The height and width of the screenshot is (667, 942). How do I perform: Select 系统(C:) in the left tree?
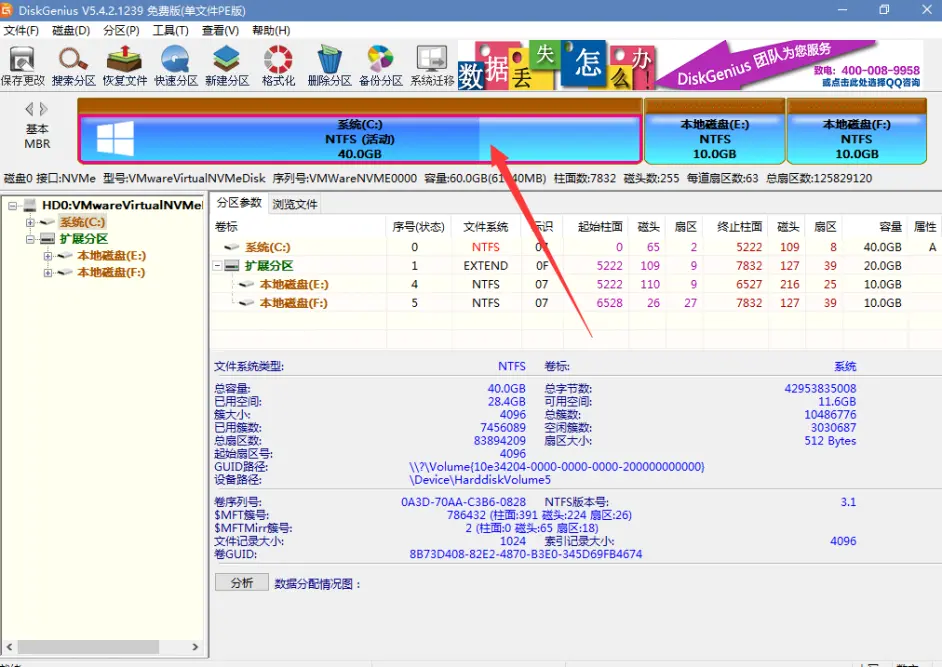[x=82, y=222]
